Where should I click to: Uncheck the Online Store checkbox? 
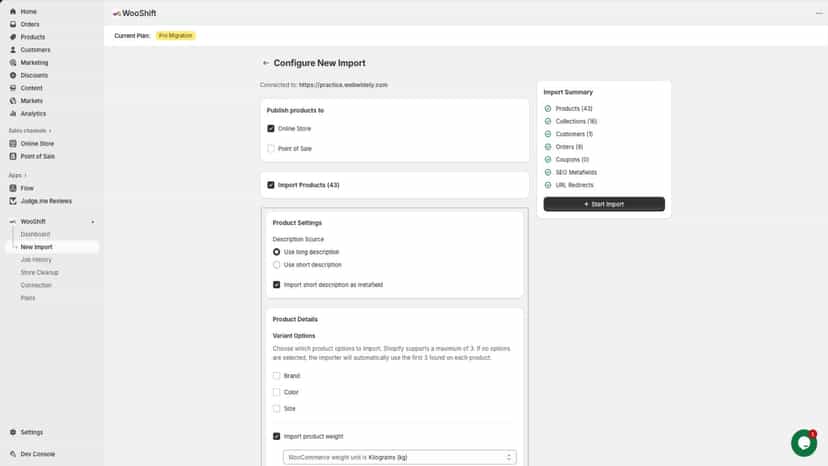point(271,128)
